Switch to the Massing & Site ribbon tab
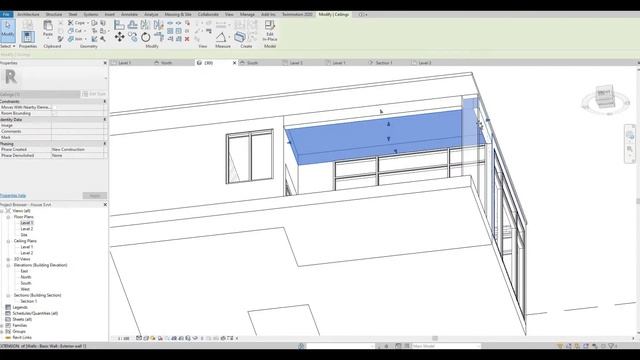640x360 pixels. [x=178, y=14]
